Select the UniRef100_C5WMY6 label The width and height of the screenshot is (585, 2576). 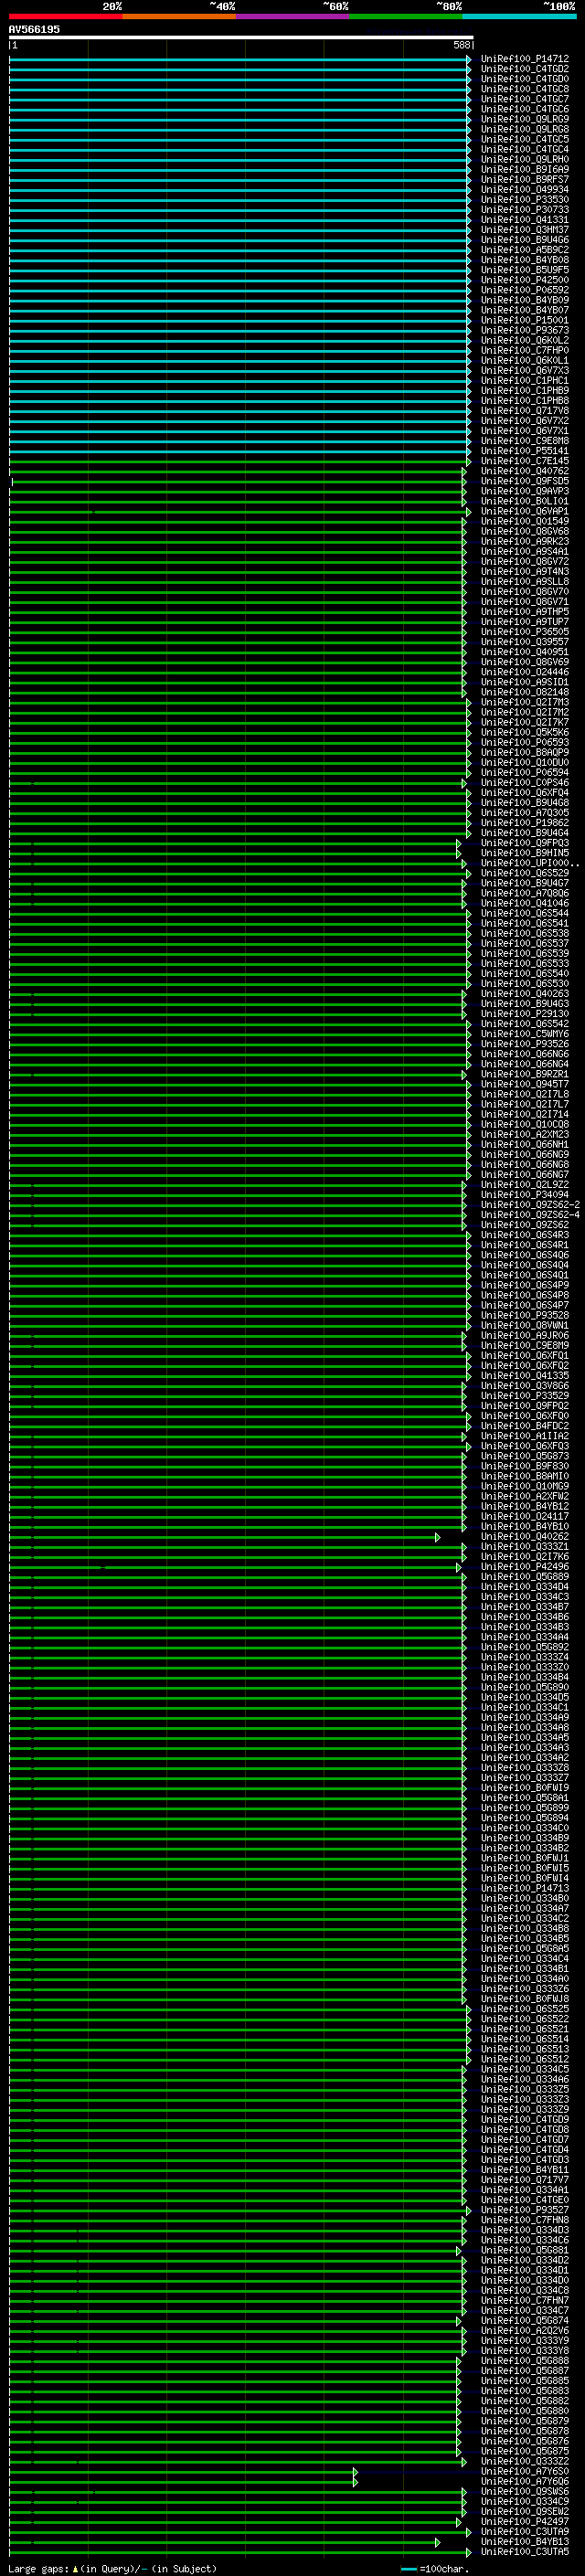point(525,1034)
